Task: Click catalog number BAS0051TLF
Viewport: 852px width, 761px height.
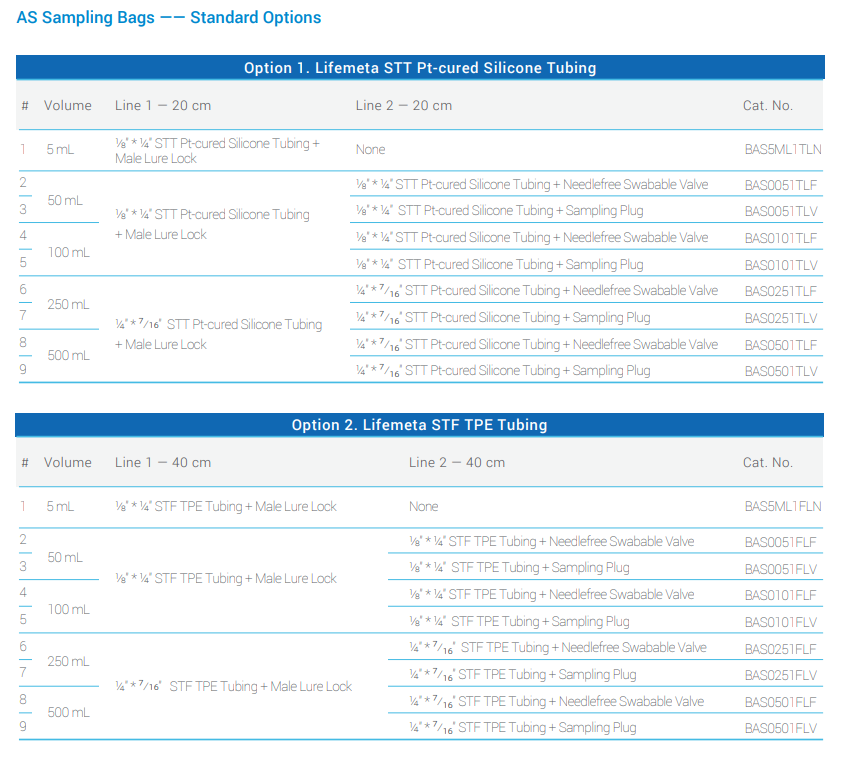Action: (780, 184)
